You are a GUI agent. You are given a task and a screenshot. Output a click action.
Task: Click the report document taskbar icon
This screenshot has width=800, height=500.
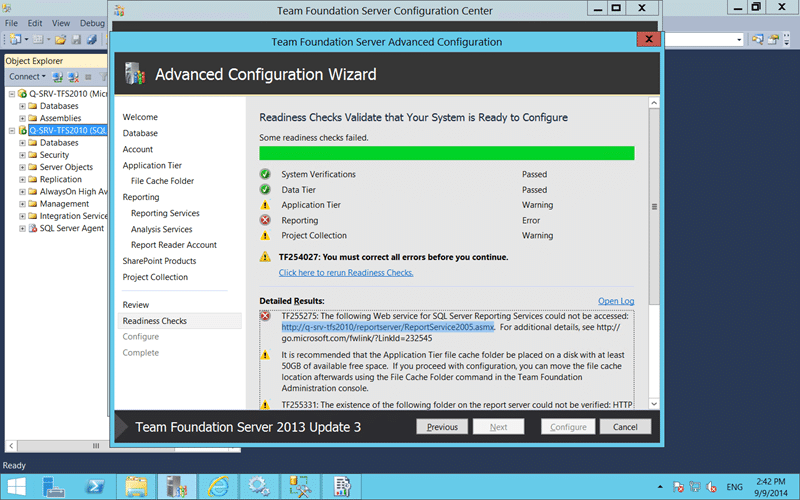341,487
